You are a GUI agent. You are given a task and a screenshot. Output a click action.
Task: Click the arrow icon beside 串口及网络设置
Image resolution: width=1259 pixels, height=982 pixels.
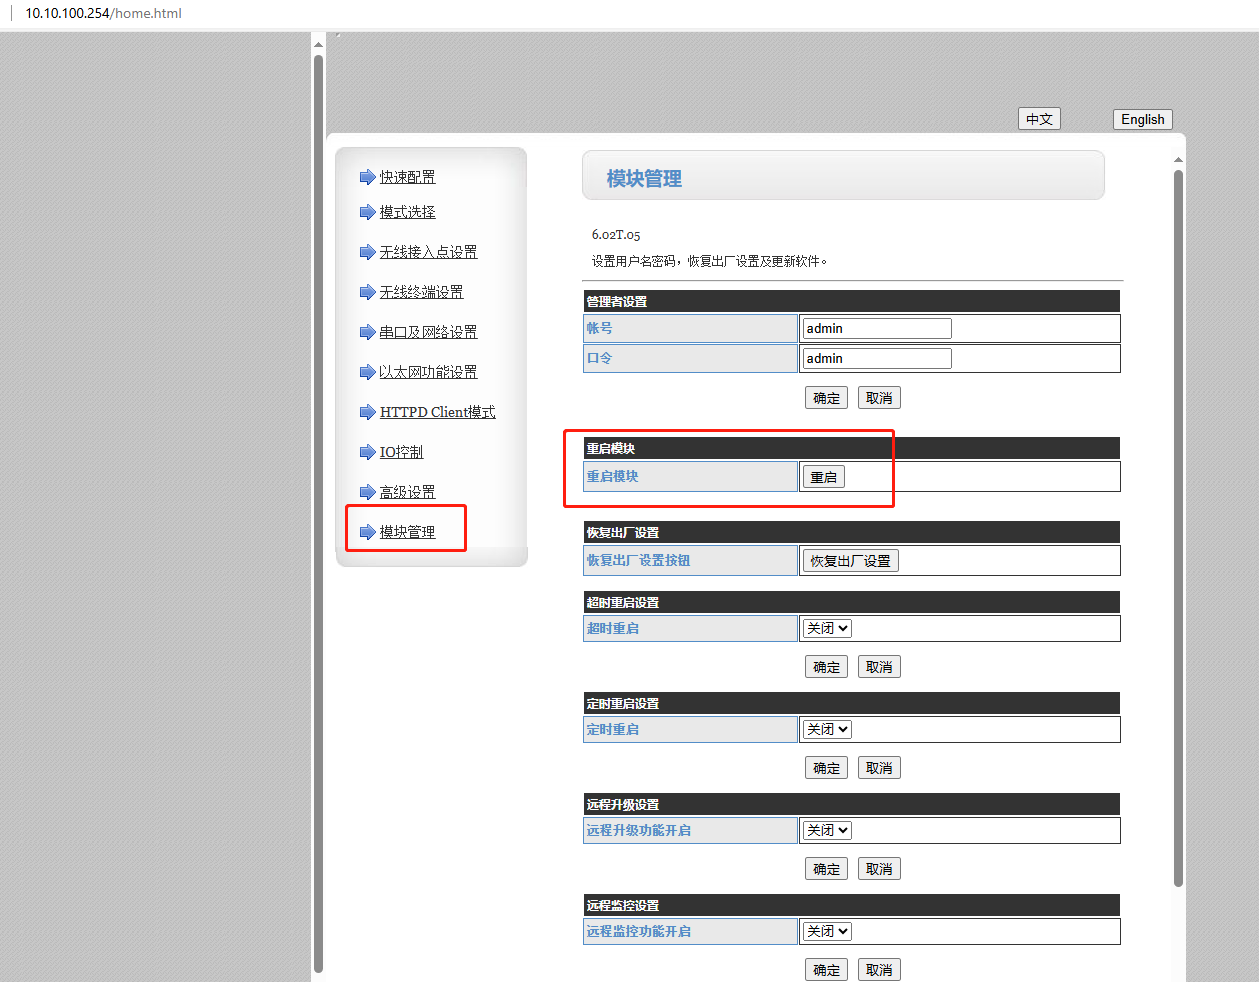point(367,332)
